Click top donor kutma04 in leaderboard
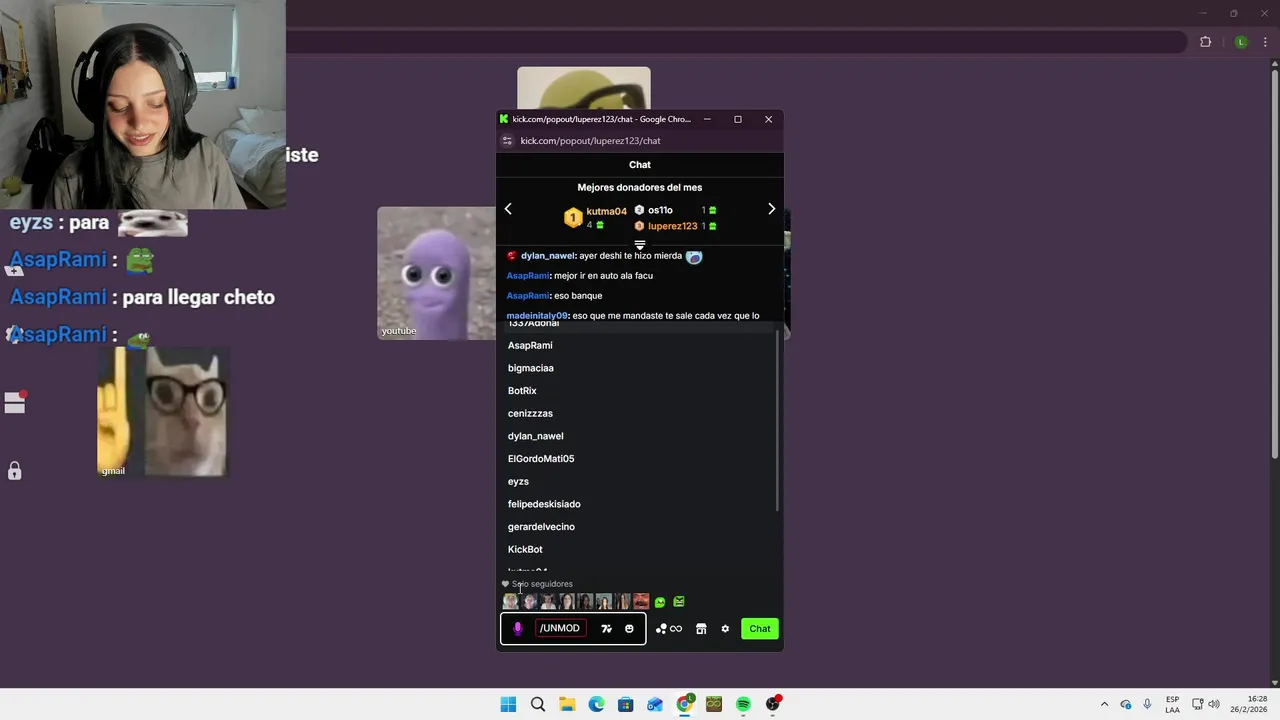Viewport: 1280px width, 720px height. (606, 211)
